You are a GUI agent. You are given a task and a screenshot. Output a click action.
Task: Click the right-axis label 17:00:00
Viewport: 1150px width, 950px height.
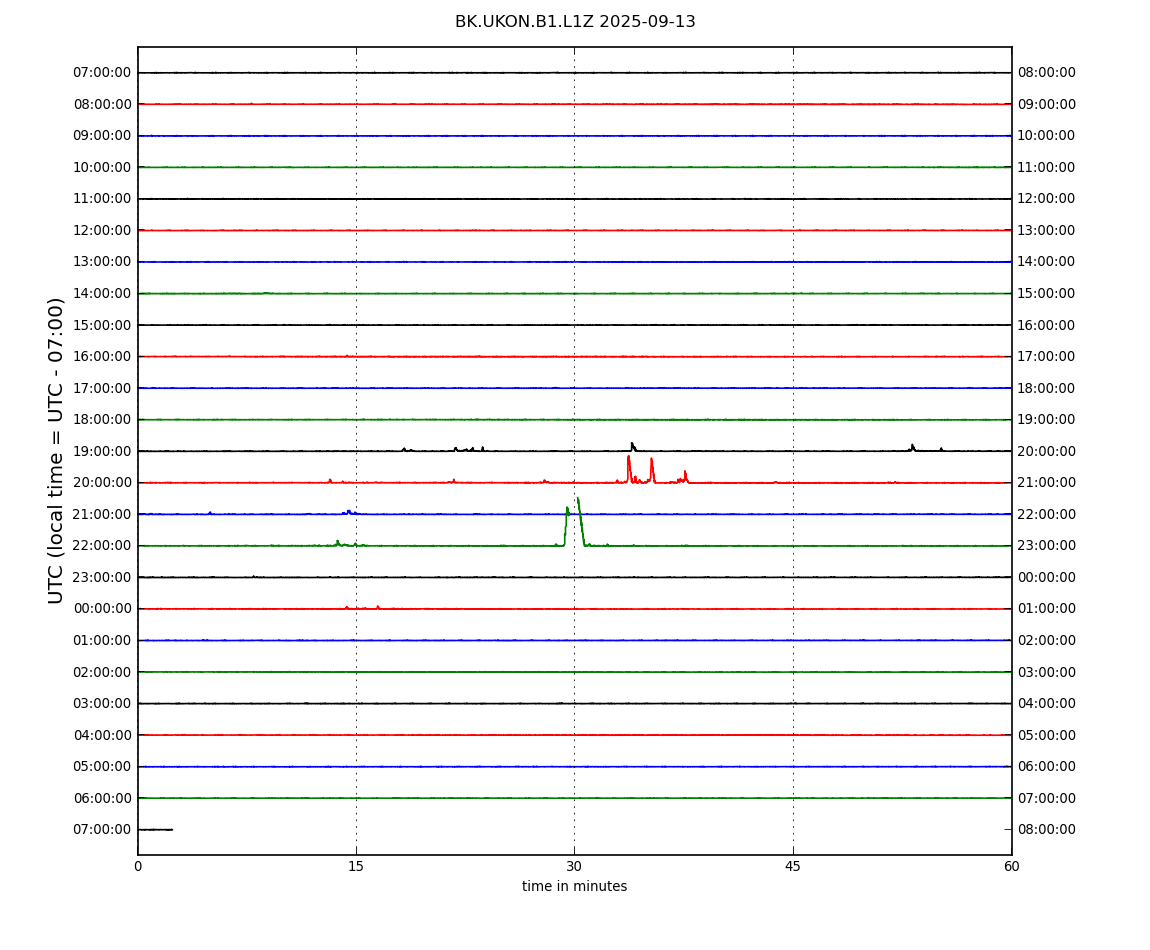(1047, 357)
